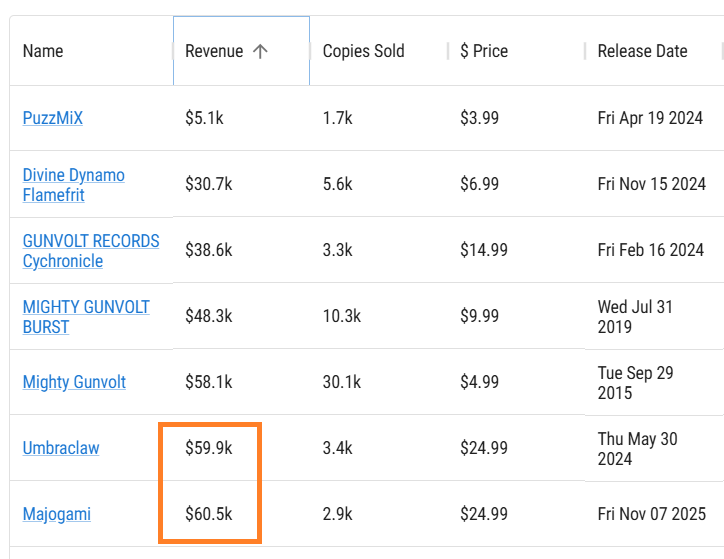Screen dimensions: 724x559
Task: Select copies sold 5.6k cell
Action: pyautogui.click(x=378, y=184)
